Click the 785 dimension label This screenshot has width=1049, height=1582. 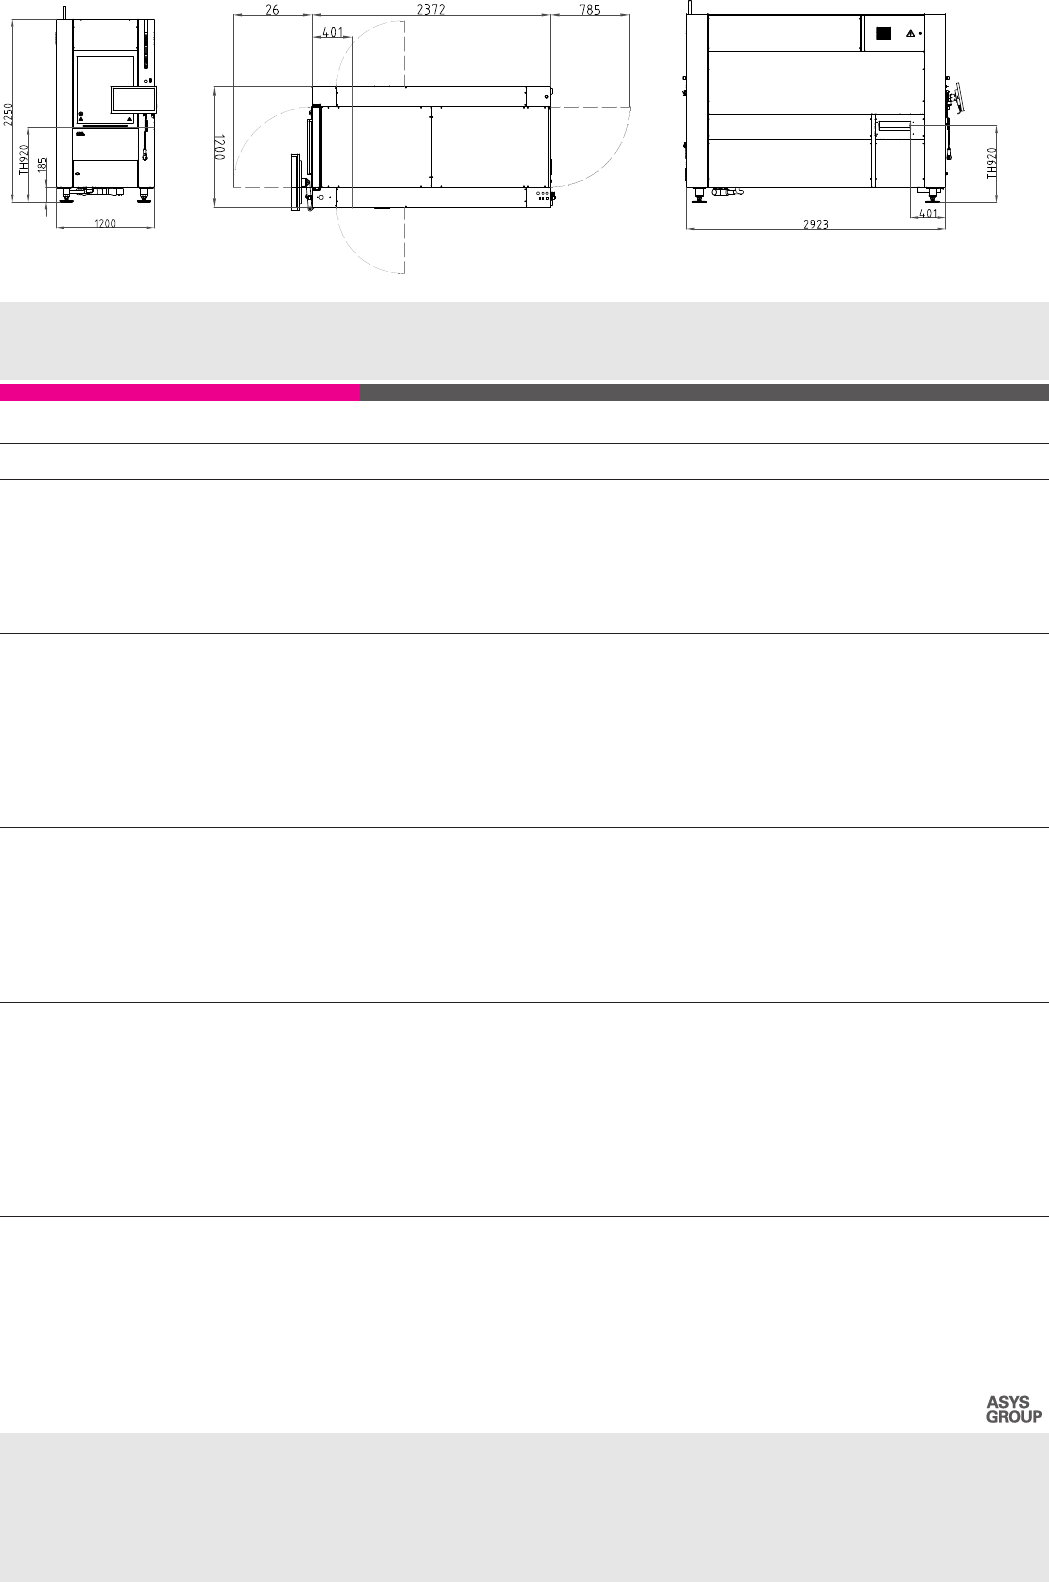pos(589,8)
